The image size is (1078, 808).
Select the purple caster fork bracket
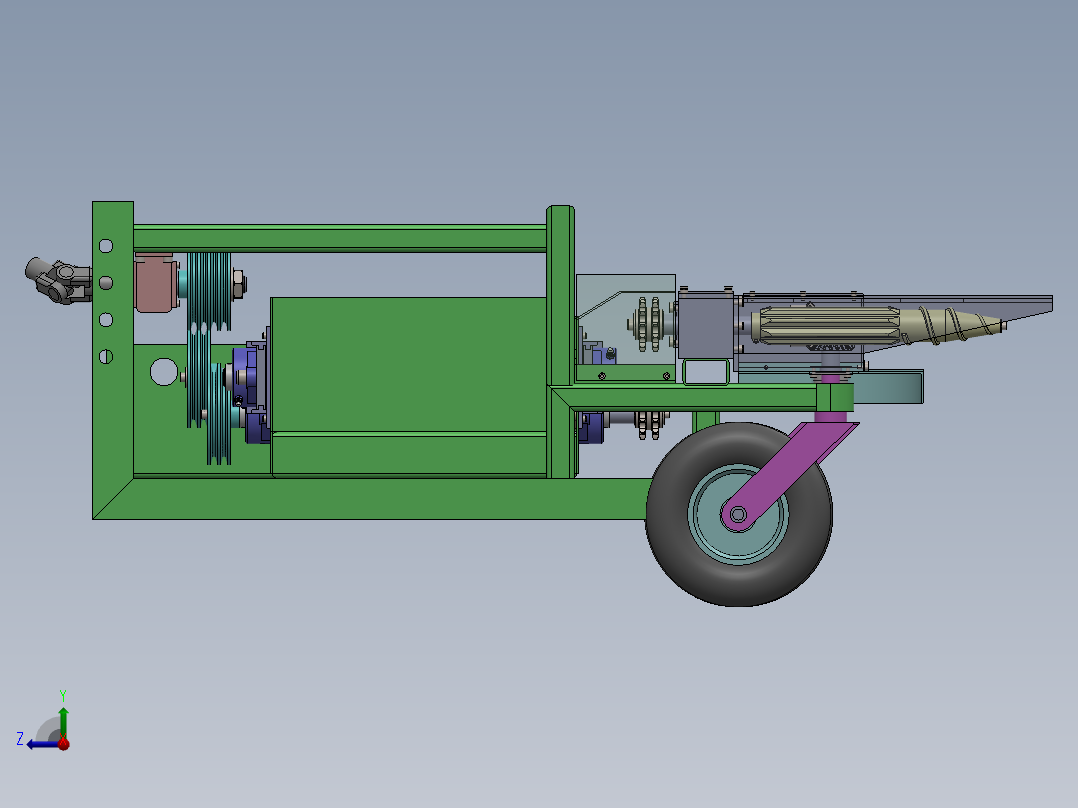[x=791, y=474]
